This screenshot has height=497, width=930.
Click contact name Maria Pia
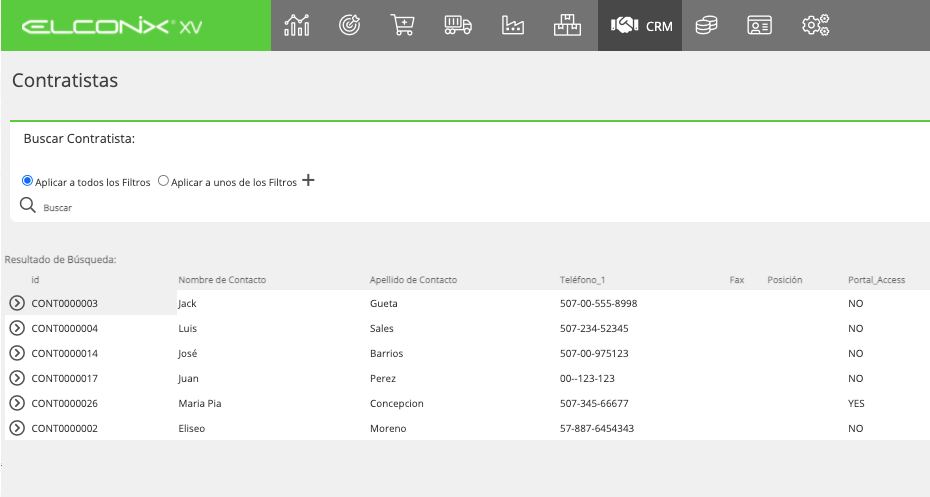pos(200,403)
